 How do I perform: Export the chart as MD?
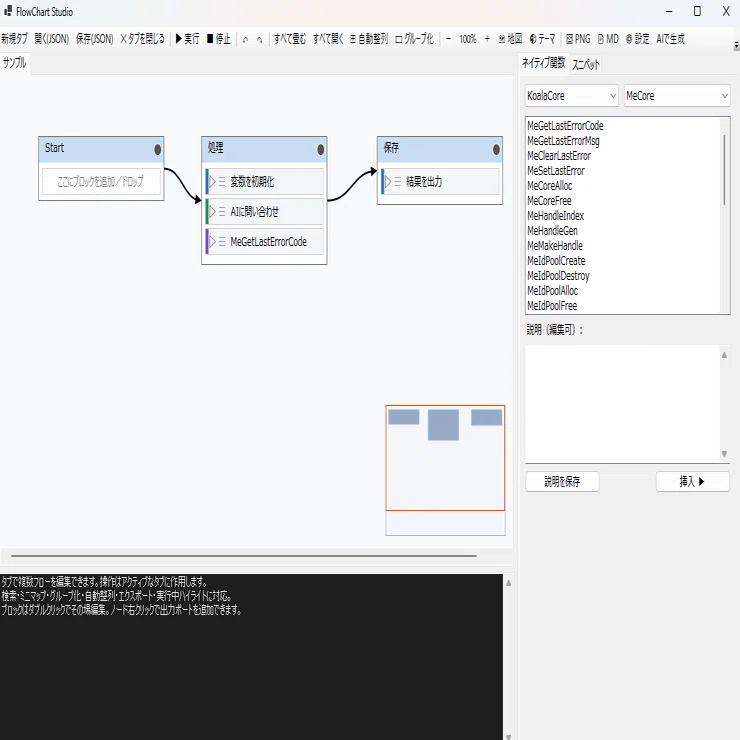point(608,39)
